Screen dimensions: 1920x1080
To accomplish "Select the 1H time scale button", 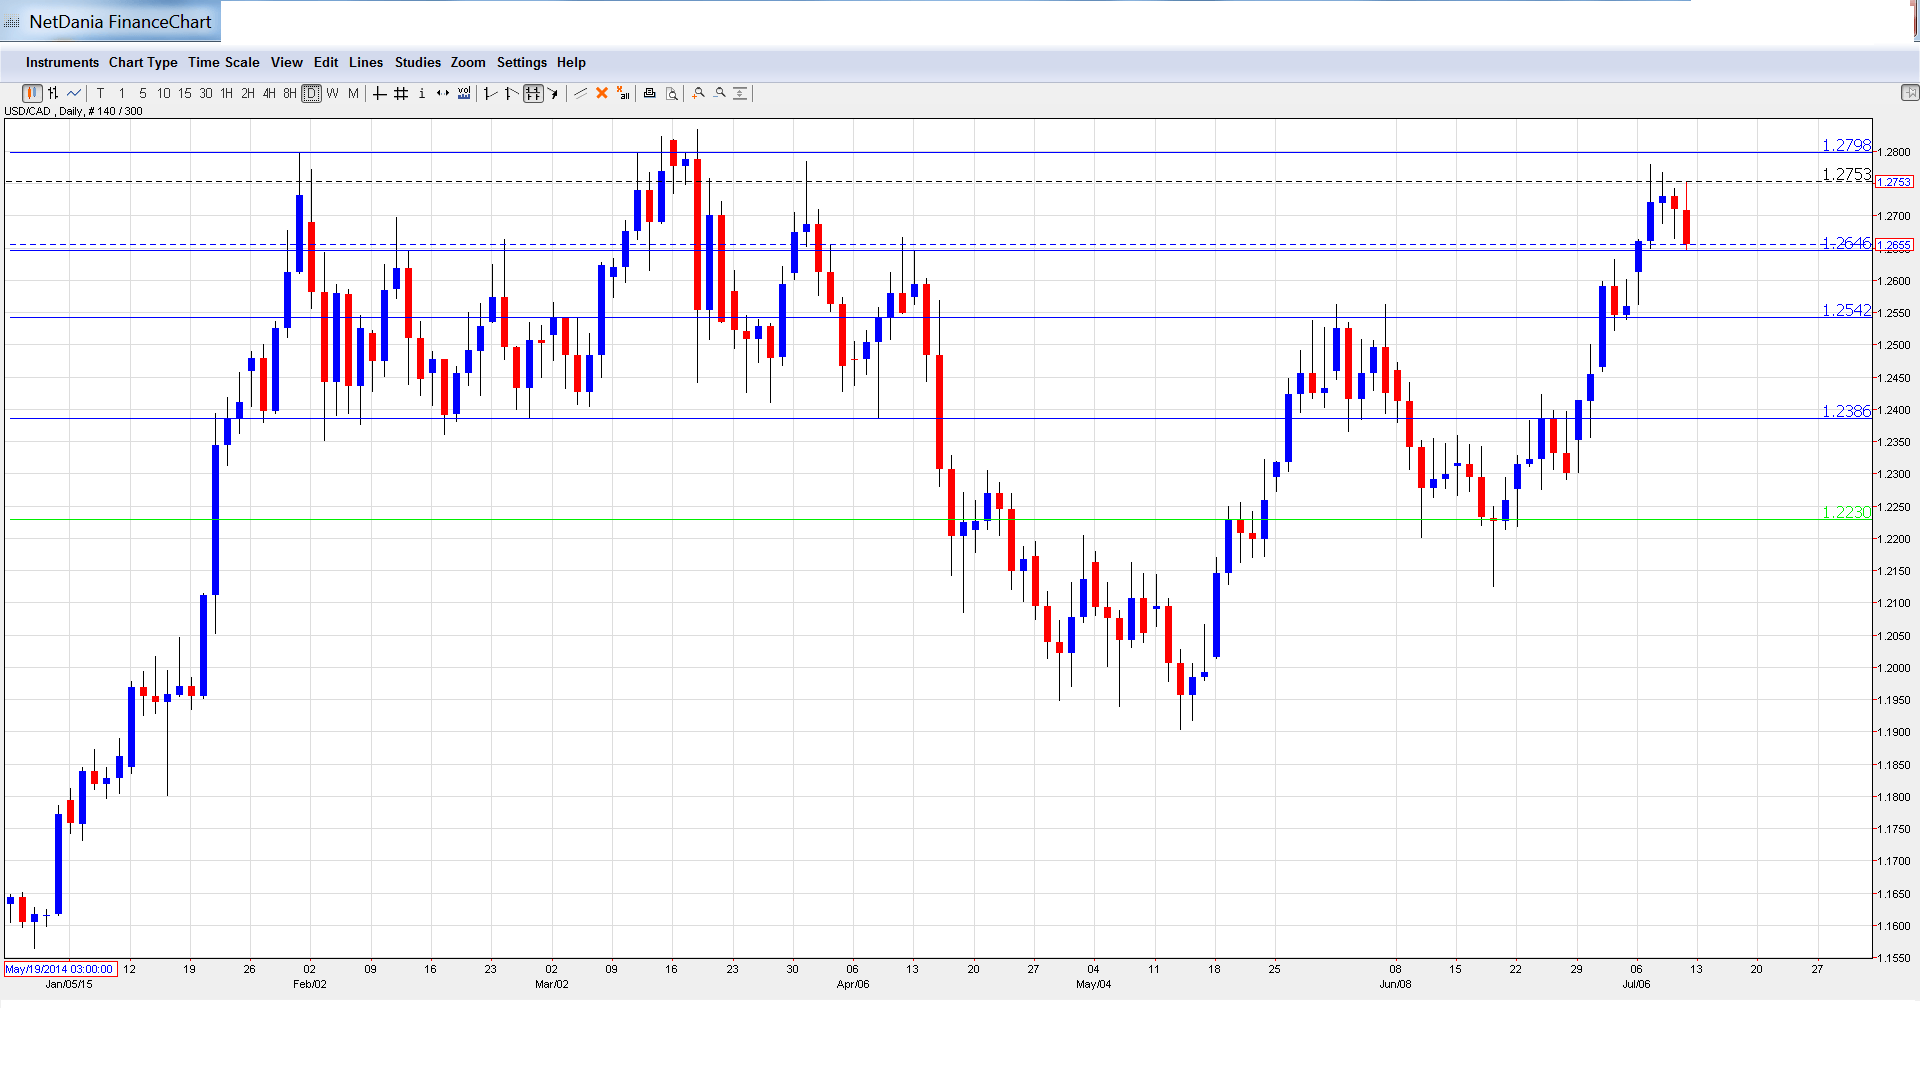I will tap(227, 93).
